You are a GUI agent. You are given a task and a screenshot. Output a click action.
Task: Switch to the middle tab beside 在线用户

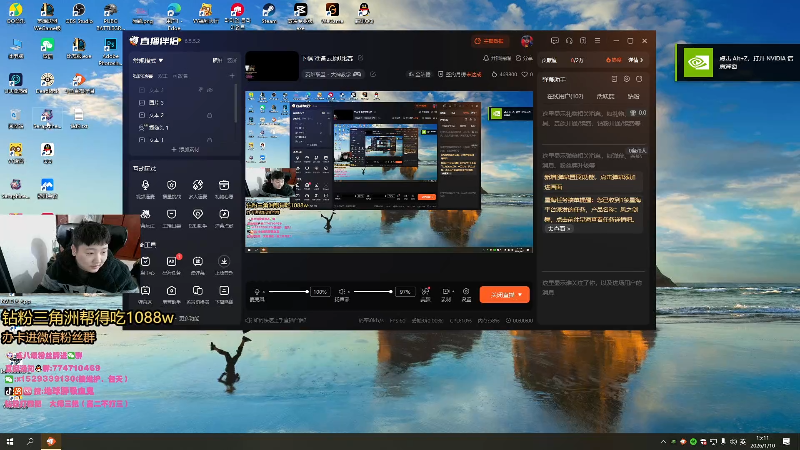[605, 96]
